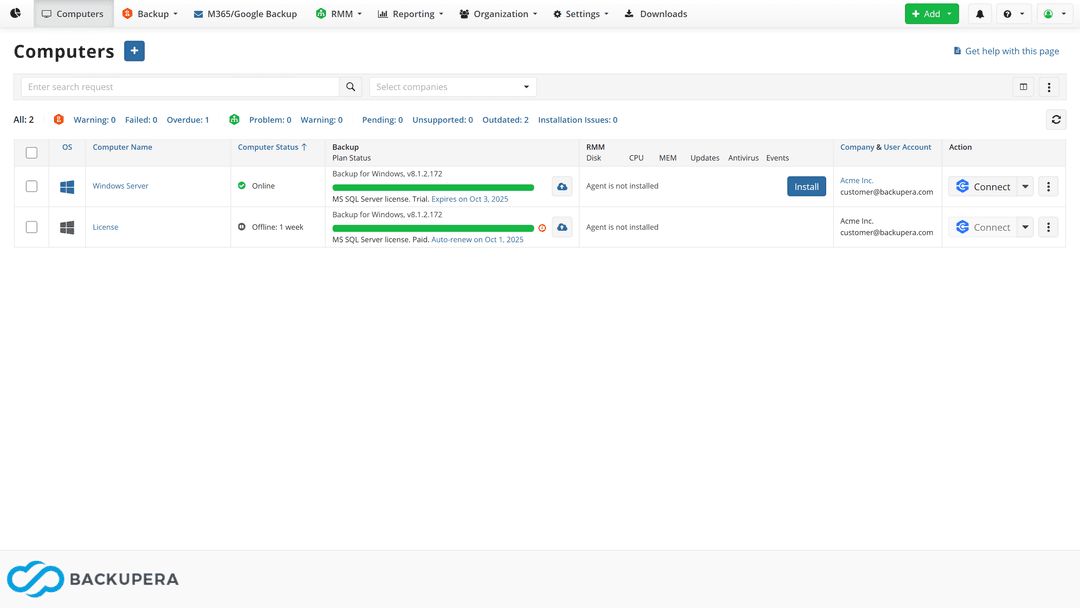Expand the Connect dropdown arrow for Windows Server
The width and height of the screenshot is (1080, 608).
[x=1025, y=187]
